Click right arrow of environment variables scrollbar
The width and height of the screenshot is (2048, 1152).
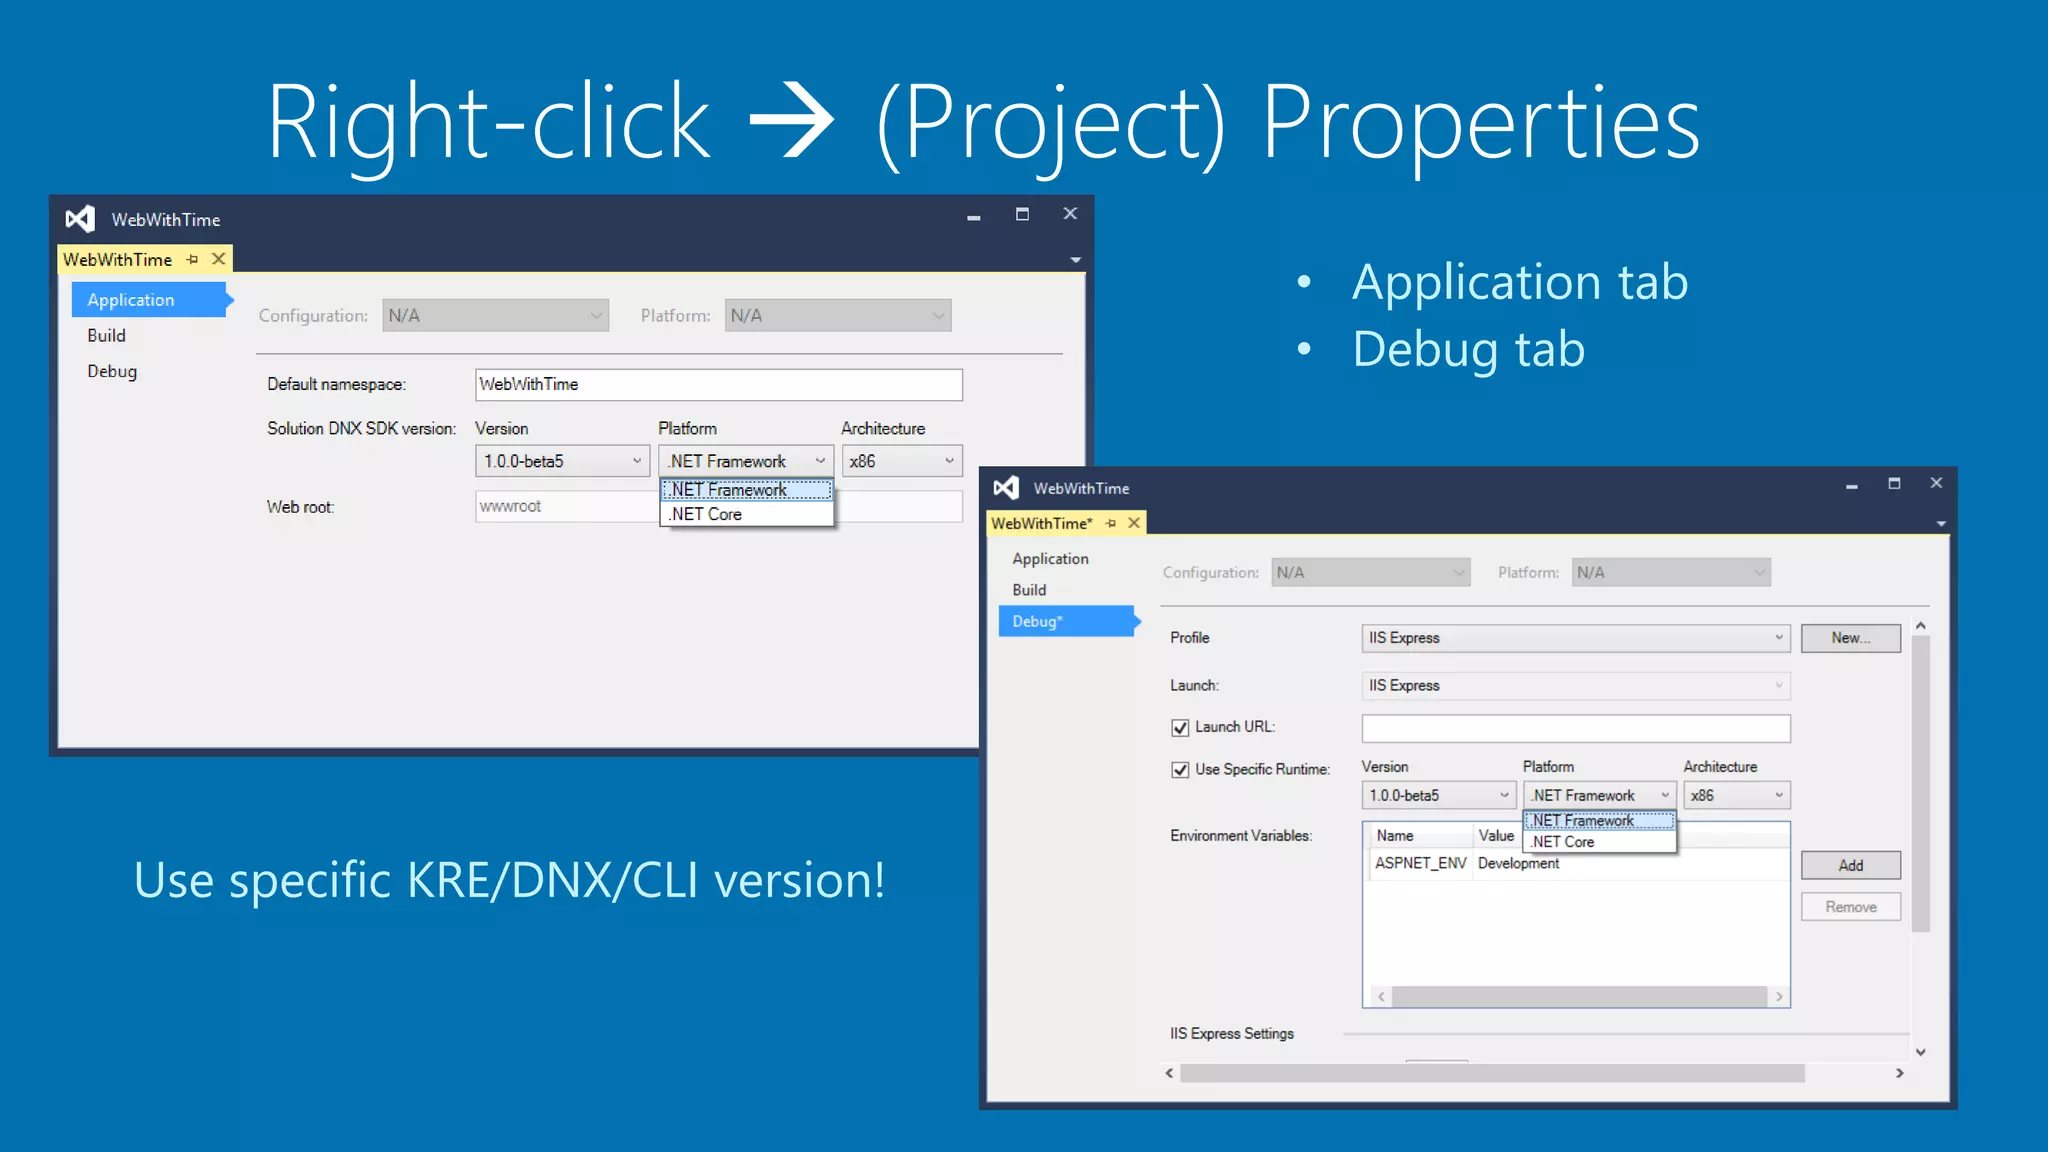[1779, 997]
